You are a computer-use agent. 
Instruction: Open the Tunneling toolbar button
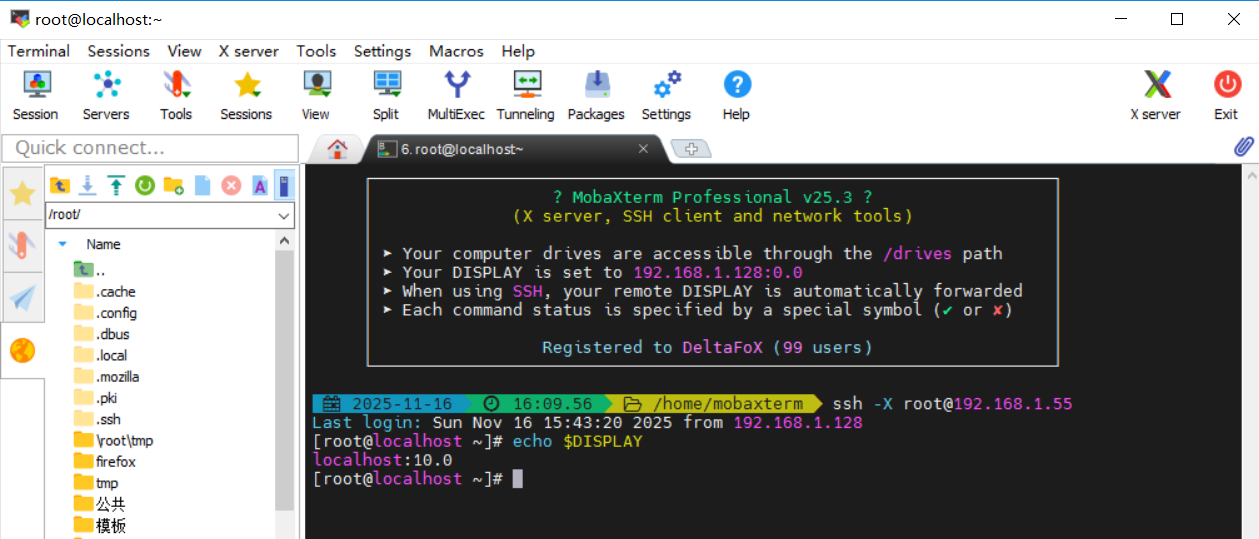tap(526, 96)
